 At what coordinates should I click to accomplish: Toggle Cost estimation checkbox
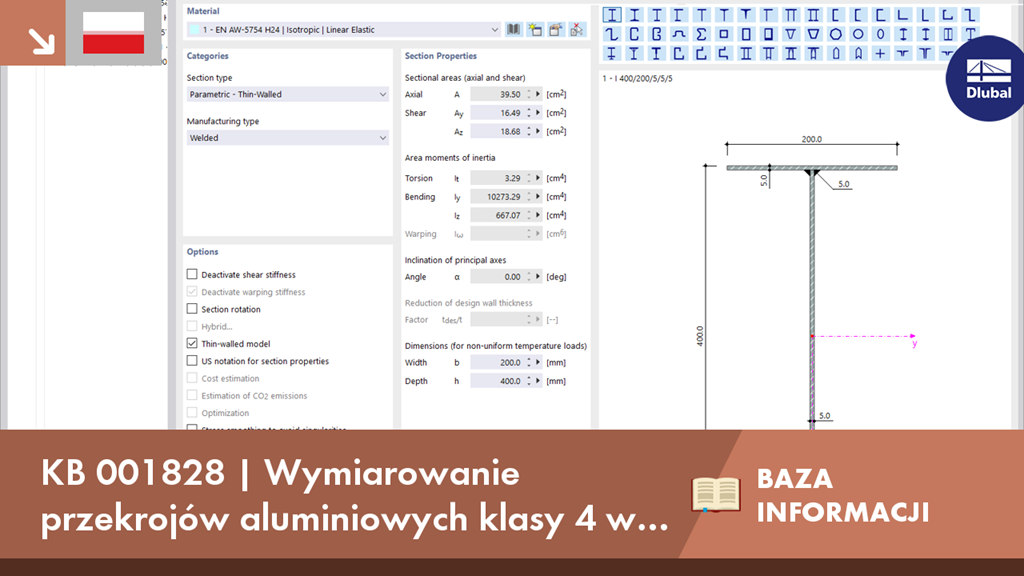click(x=192, y=378)
